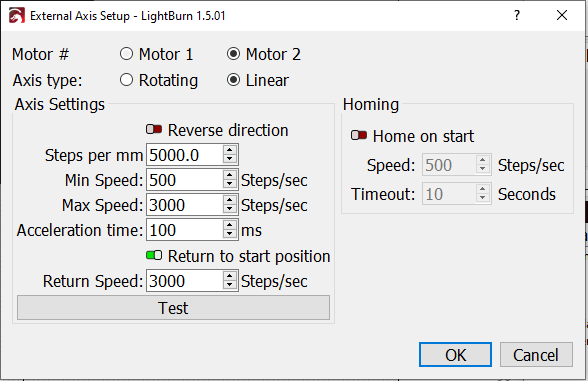Click the Test button
Viewport: 588px width, 381px height.
tap(173, 308)
